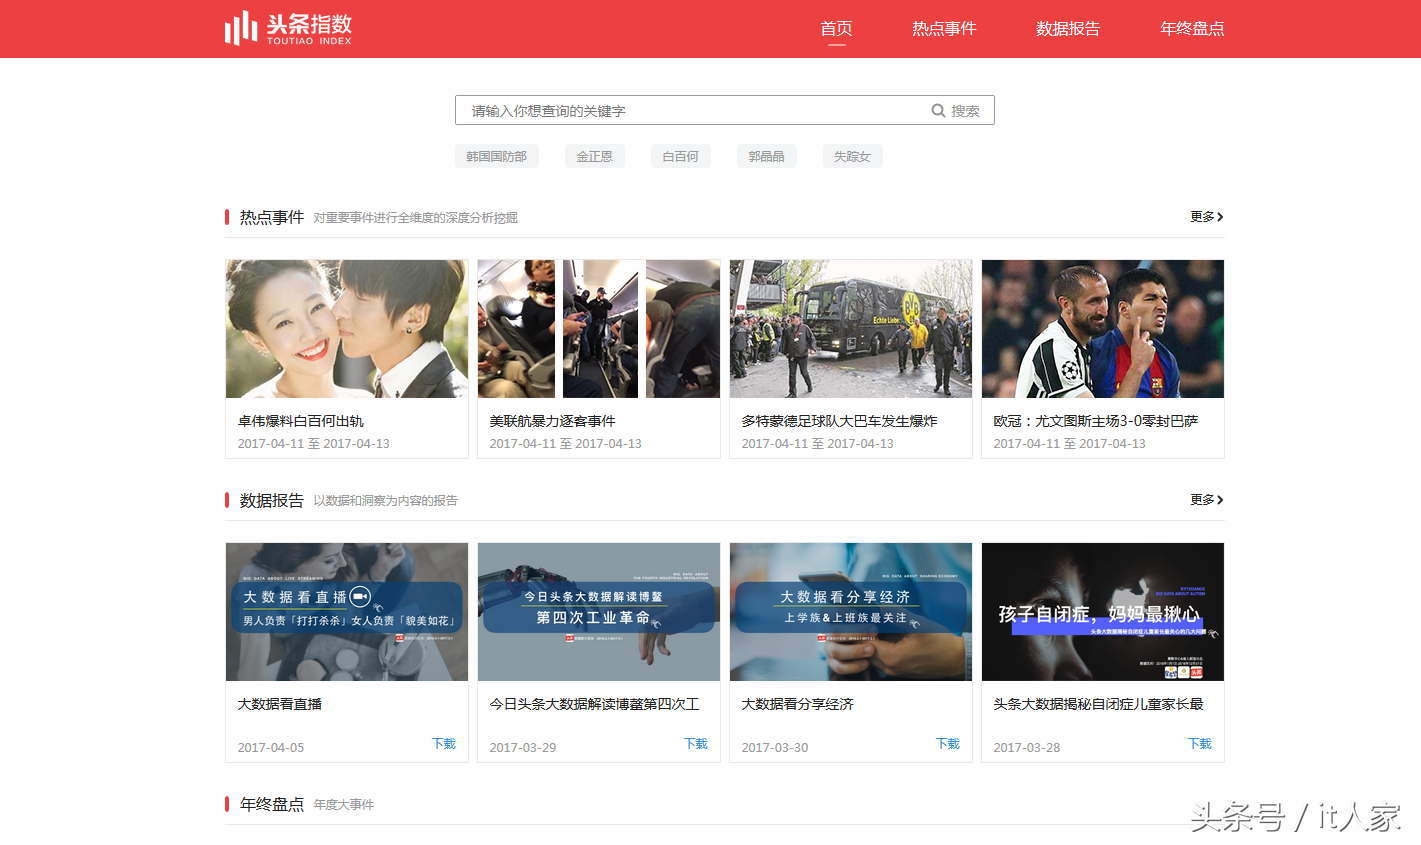Click the 白百何 keyword tag
1421x845 pixels.
pyautogui.click(x=680, y=156)
